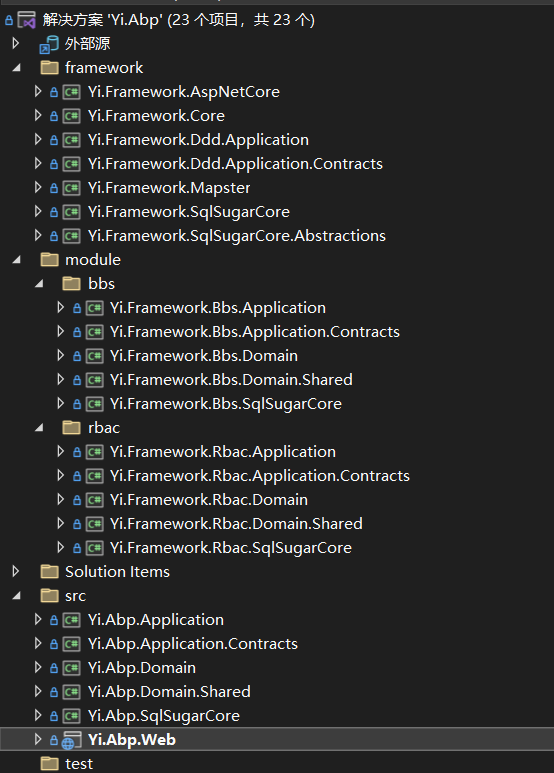Select the Yi.Framework.Rbac.SqlSugarCore project
This screenshot has width=554, height=773.
(231, 548)
